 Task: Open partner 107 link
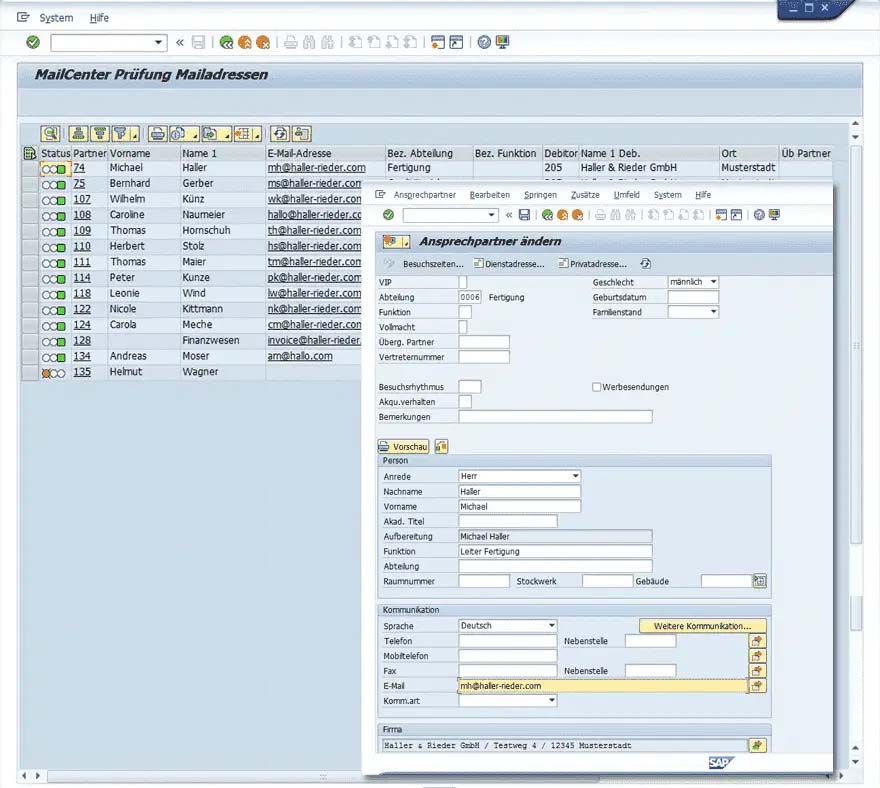click(x=82, y=199)
